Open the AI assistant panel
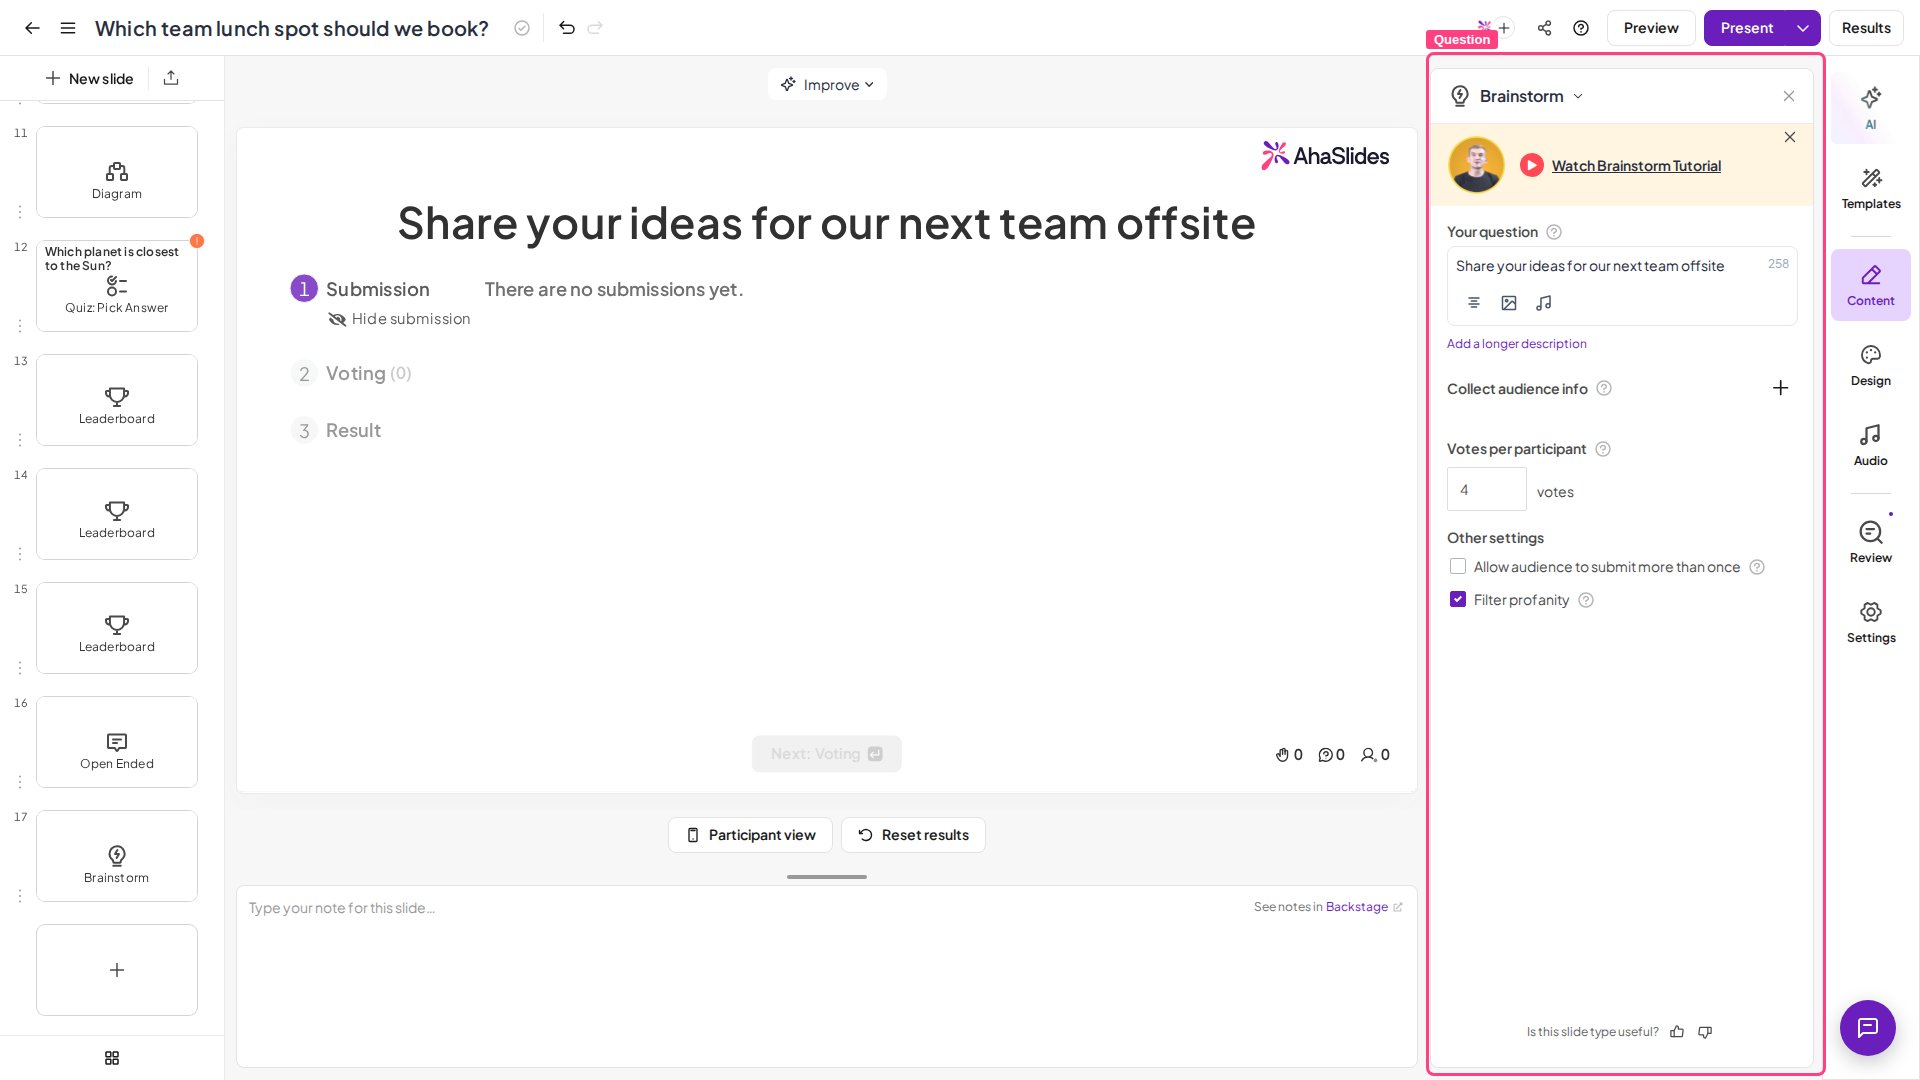 (x=1871, y=108)
